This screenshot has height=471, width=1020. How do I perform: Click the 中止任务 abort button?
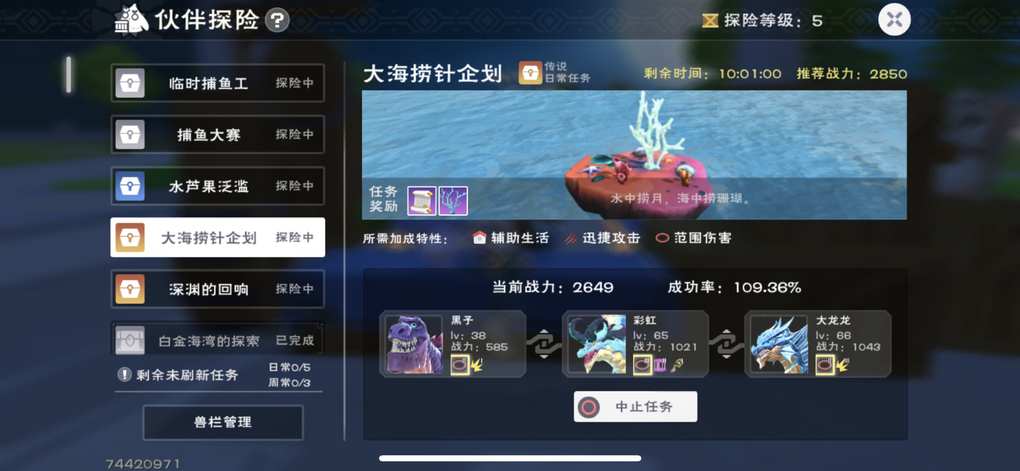point(636,407)
